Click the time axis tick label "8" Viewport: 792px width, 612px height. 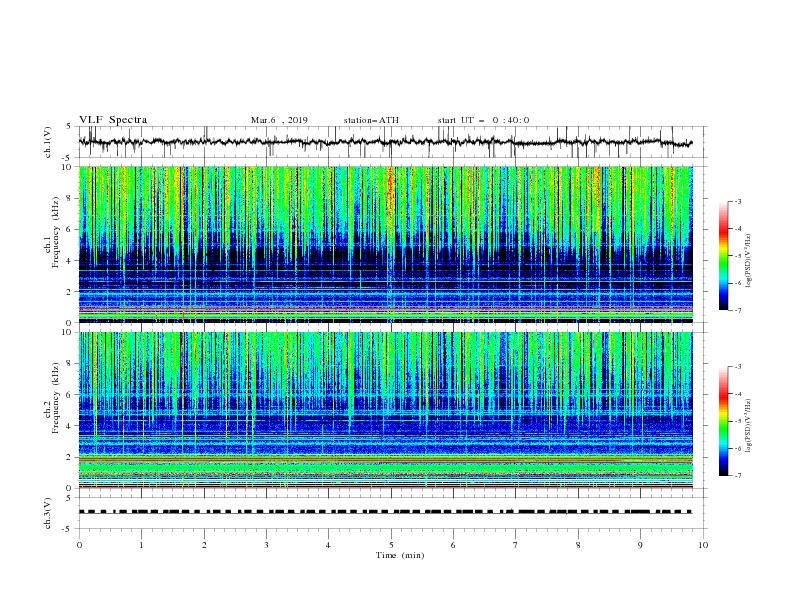(578, 545)
